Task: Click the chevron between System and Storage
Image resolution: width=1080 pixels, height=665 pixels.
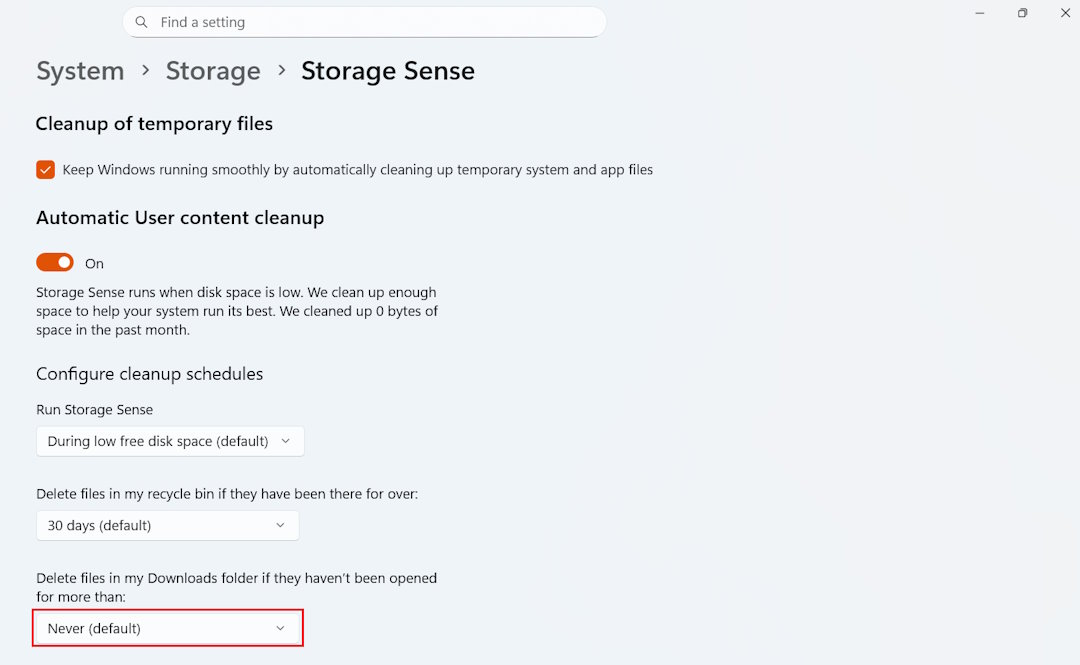Action: pos(145,70)
